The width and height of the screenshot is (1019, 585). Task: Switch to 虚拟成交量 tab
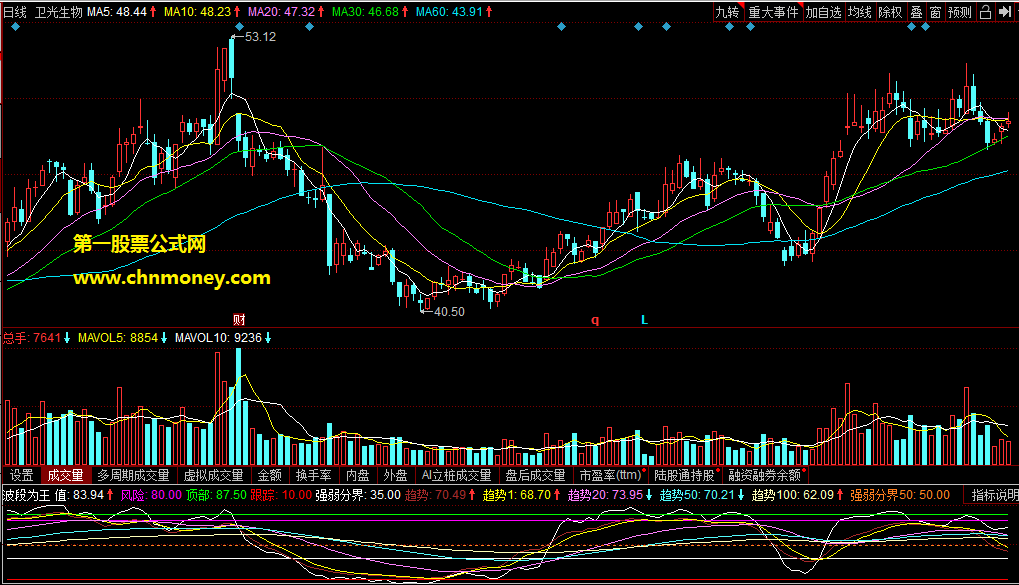[213, 475]
